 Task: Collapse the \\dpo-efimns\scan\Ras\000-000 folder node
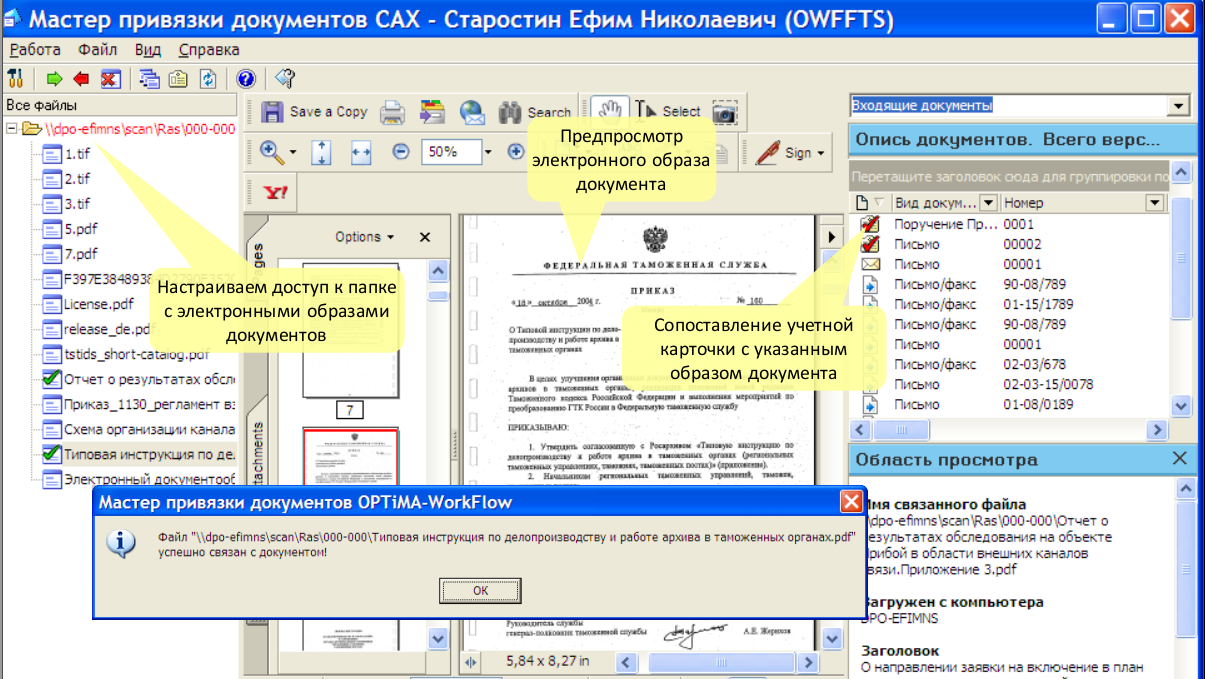click(x=11, y=129)
